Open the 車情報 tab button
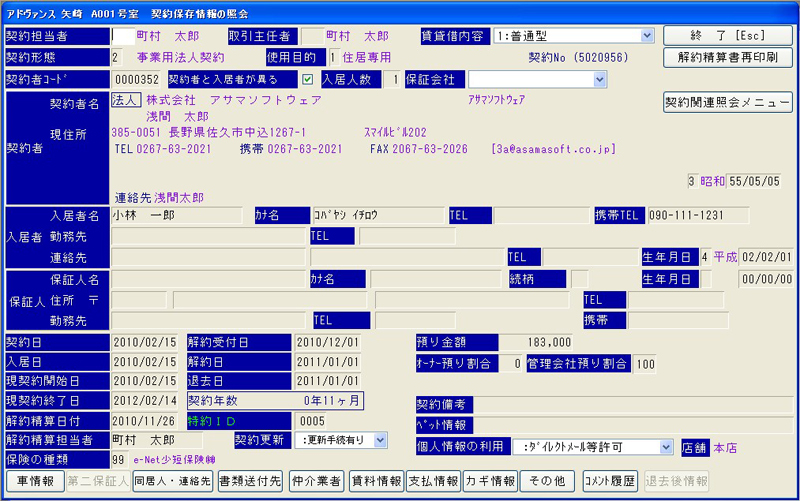 click(x=34, y=481)
